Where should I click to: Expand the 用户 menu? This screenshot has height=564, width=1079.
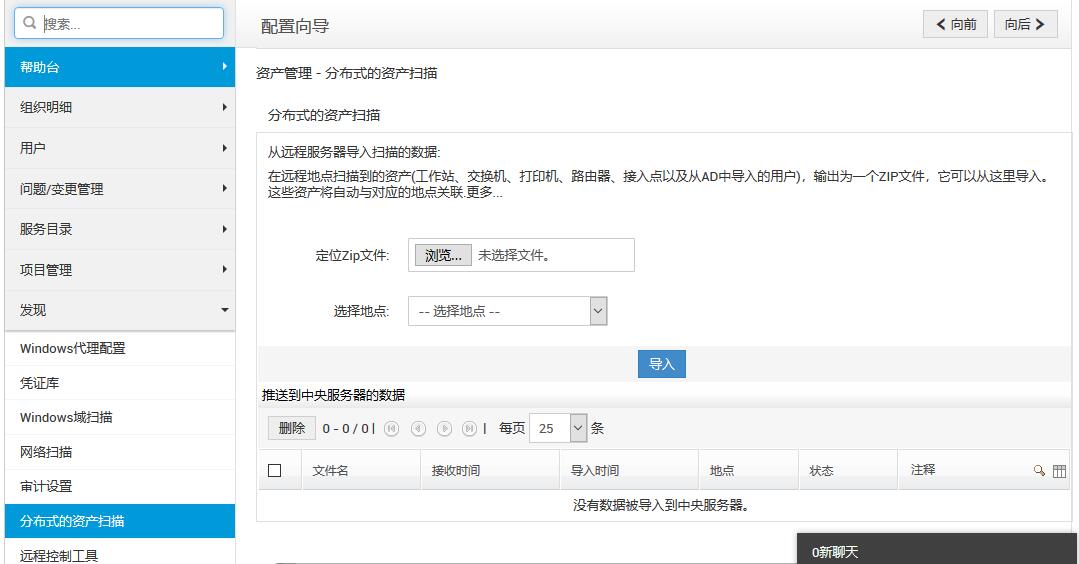click(120, 148)
